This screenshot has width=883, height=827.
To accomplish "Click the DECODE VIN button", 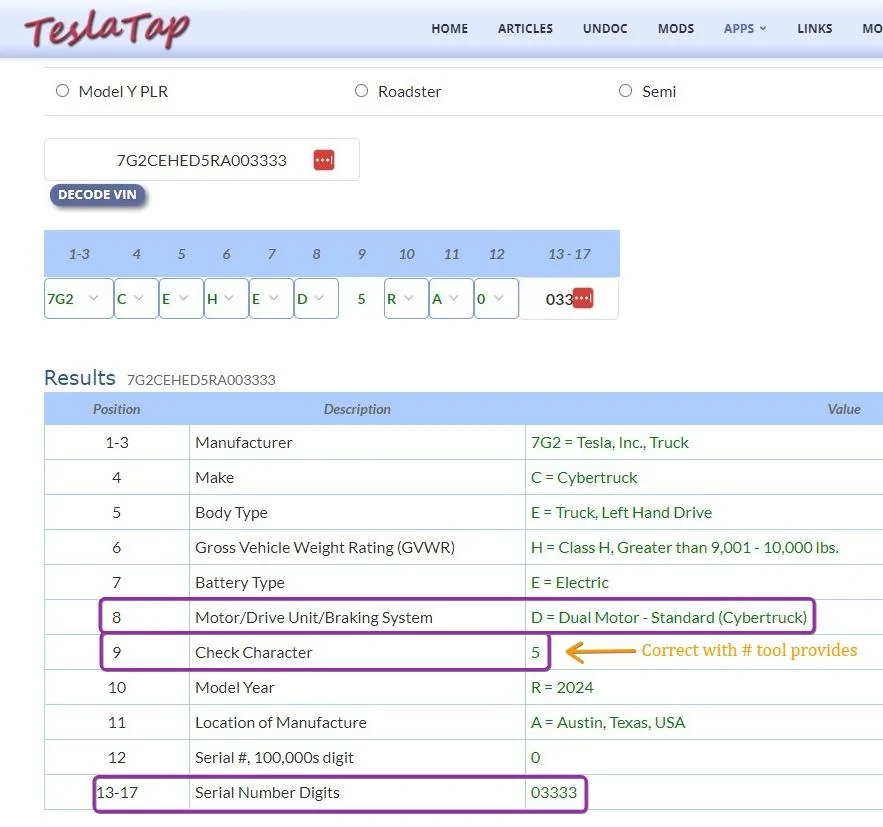I will pos(97,195).
